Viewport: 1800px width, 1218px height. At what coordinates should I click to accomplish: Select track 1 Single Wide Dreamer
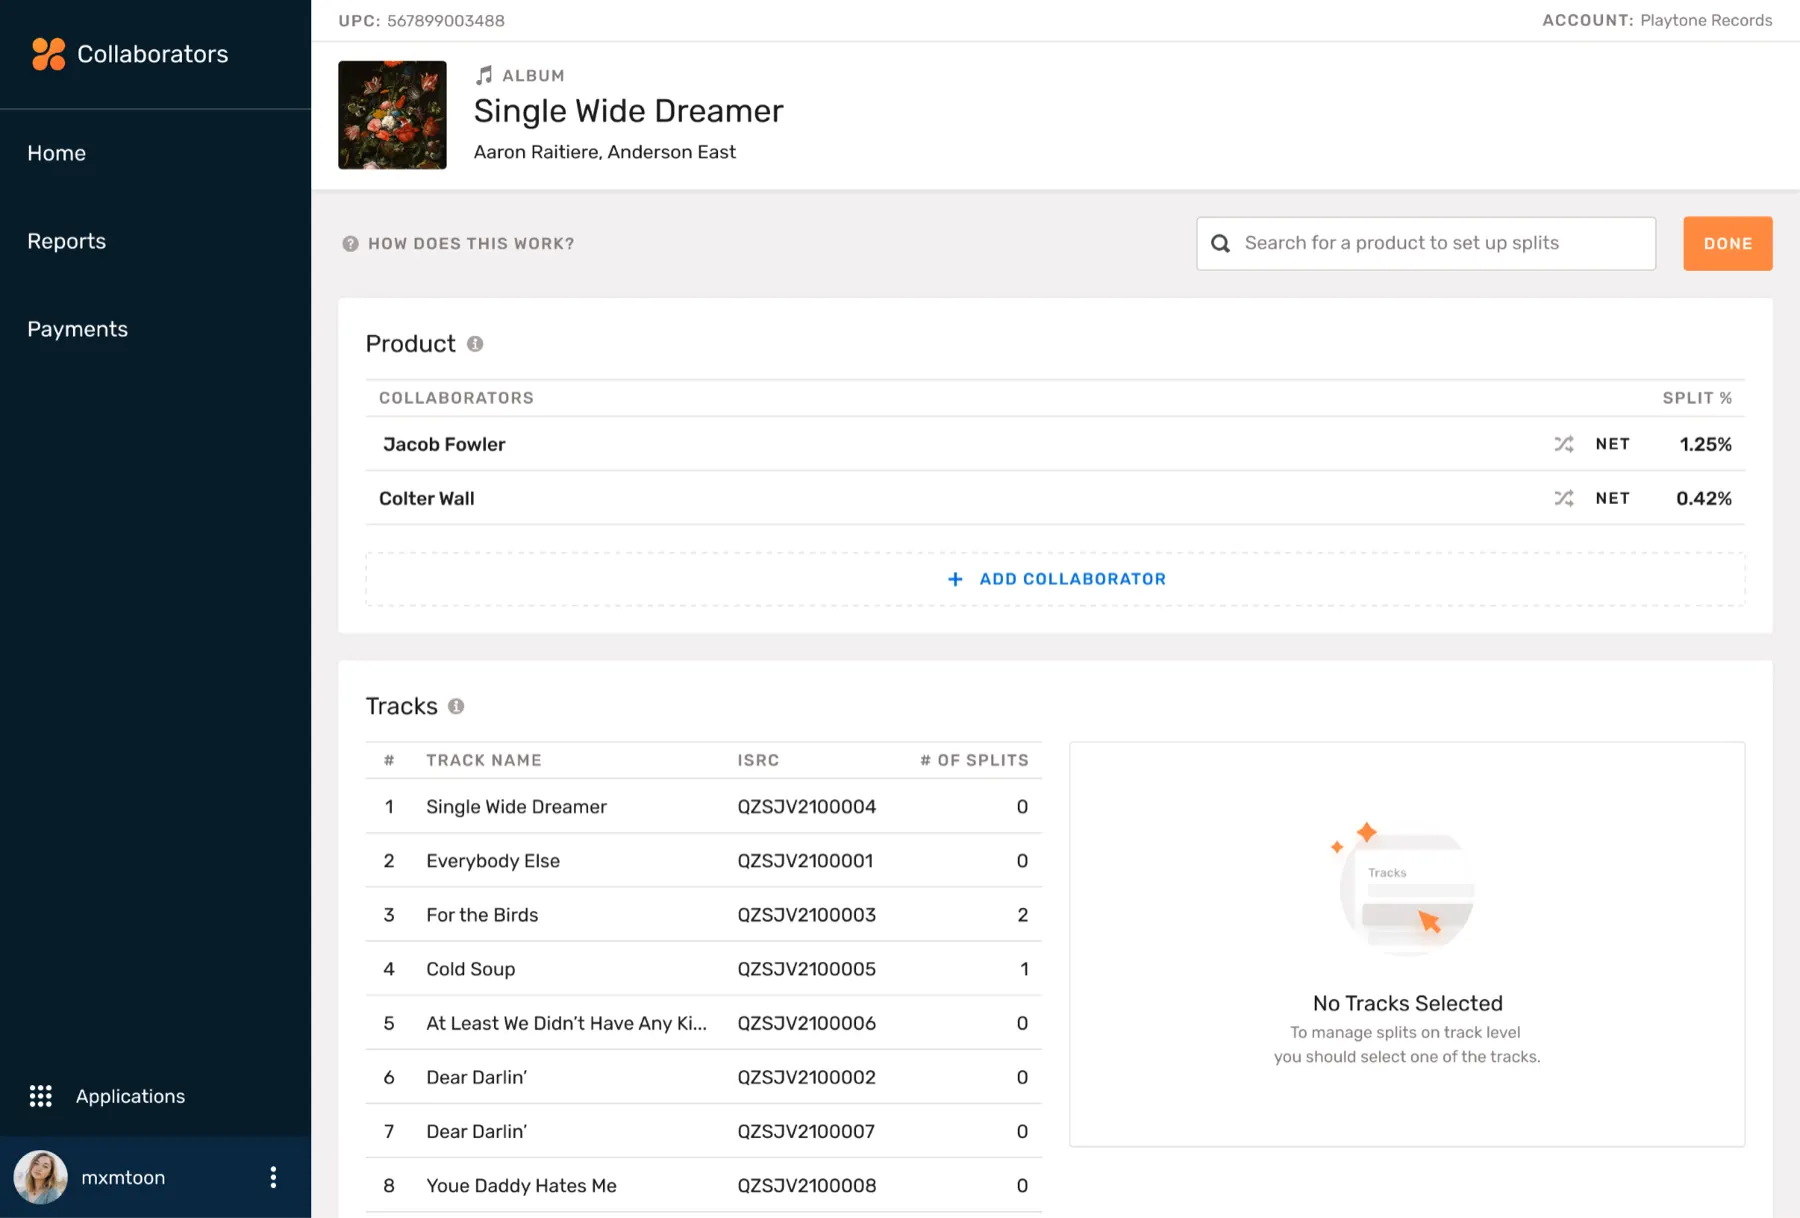click(x=703, y=806)
